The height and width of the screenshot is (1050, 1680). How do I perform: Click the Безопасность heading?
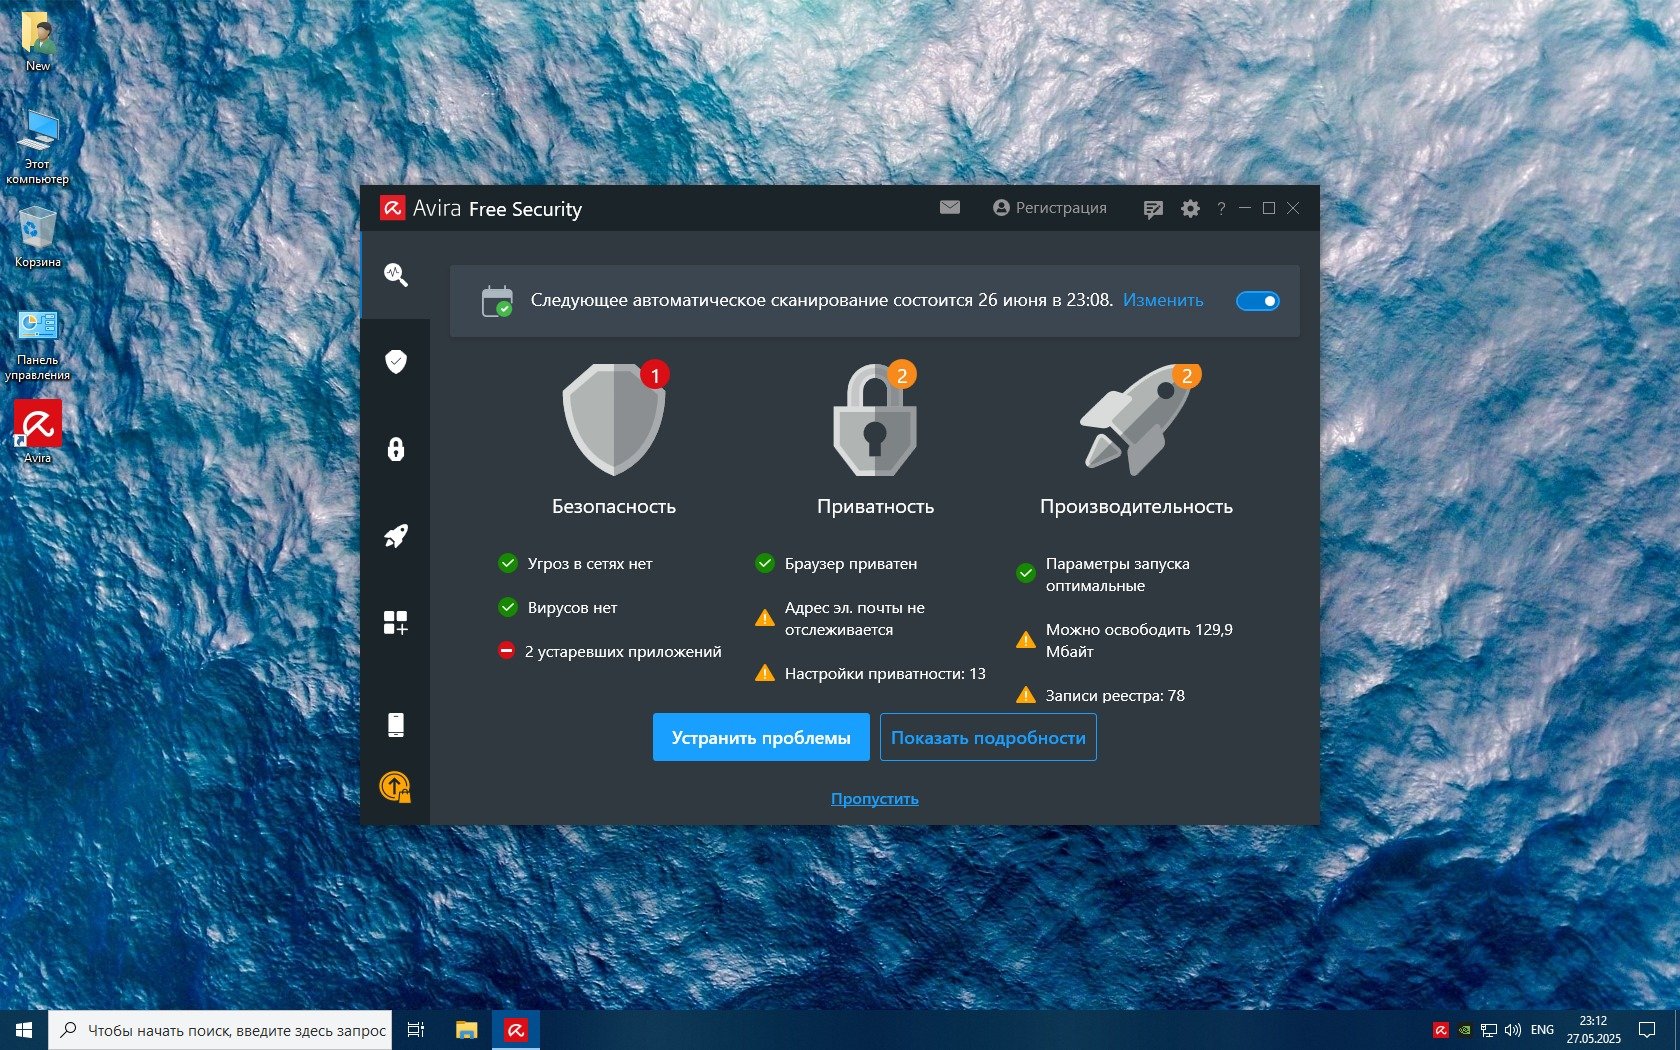pos(614,506)
